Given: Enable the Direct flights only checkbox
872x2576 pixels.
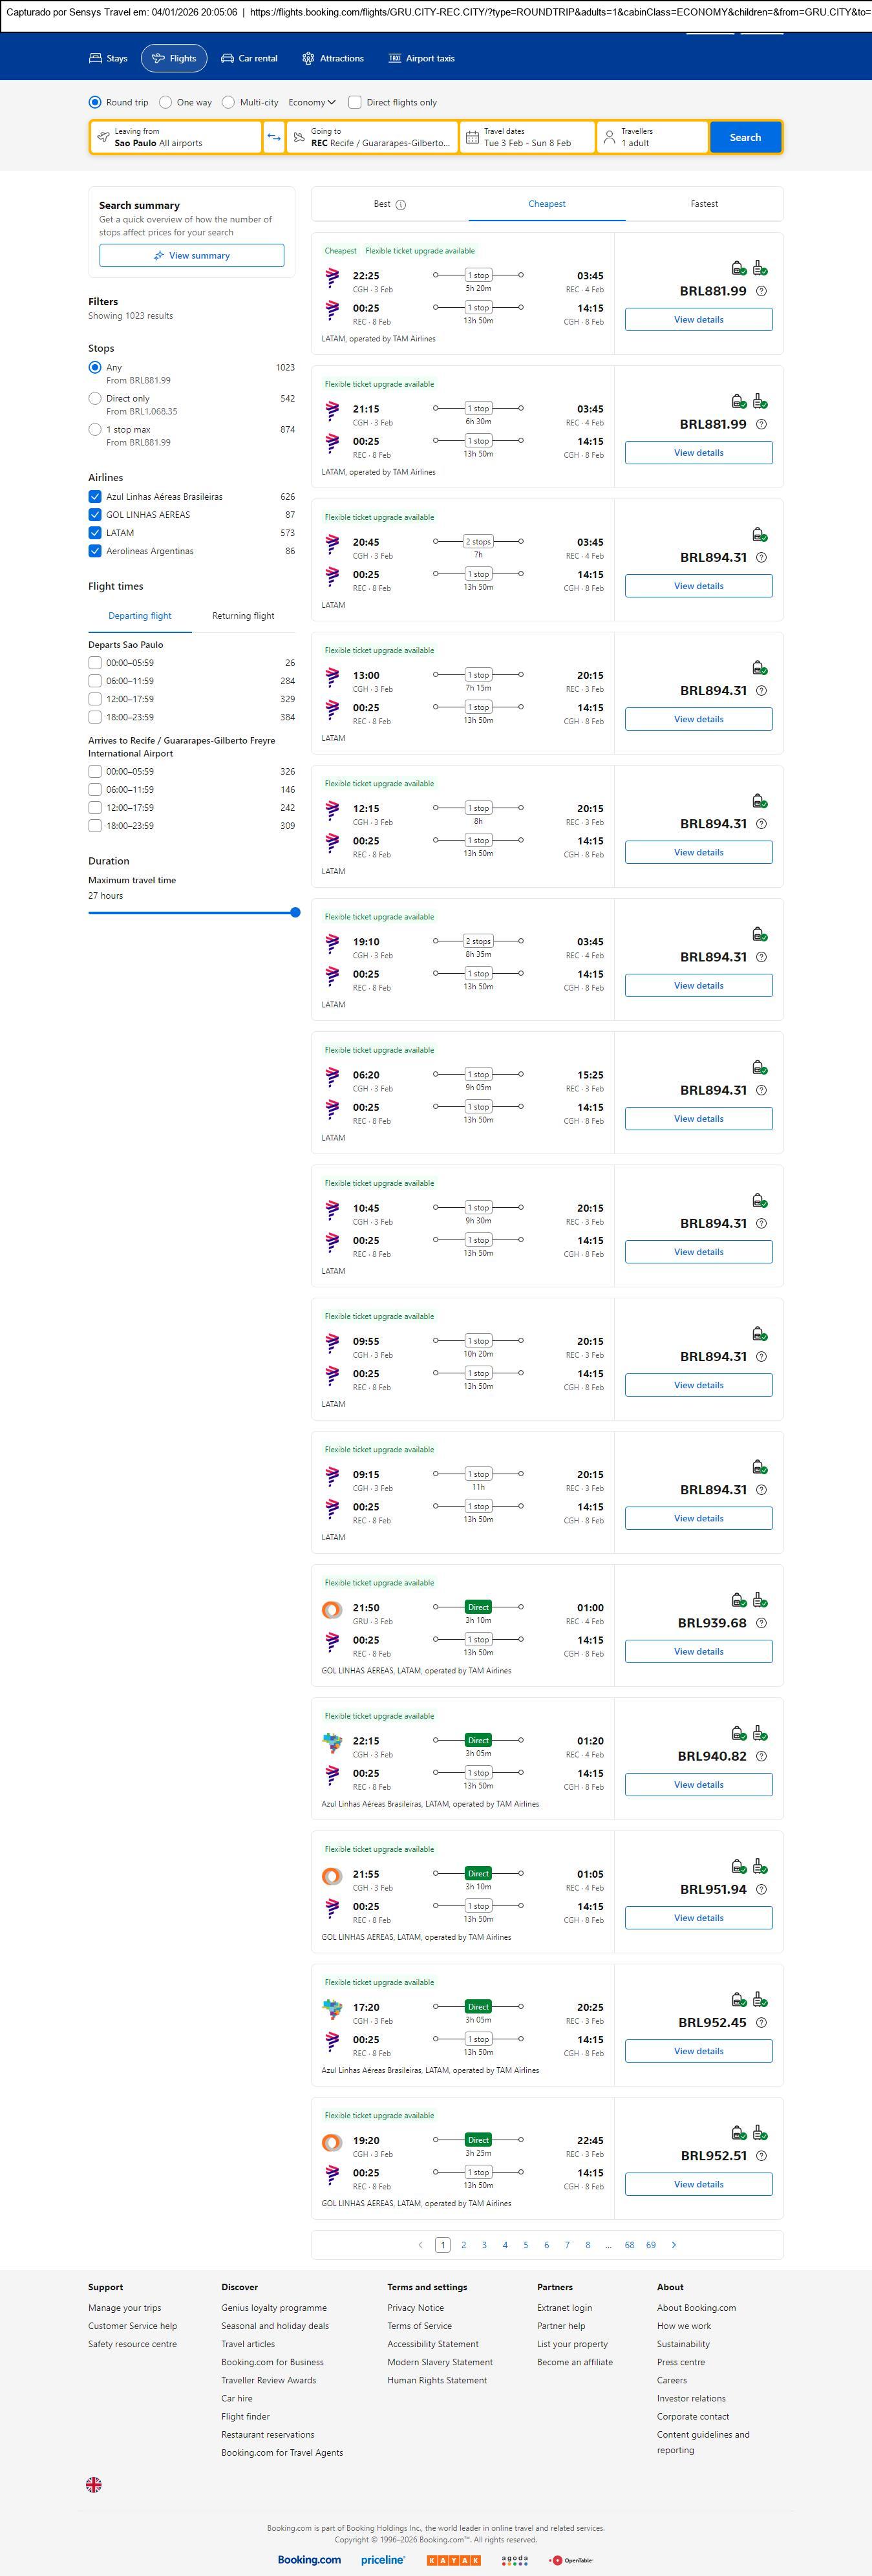Looking at the screenshot, I should pos(355,102).
